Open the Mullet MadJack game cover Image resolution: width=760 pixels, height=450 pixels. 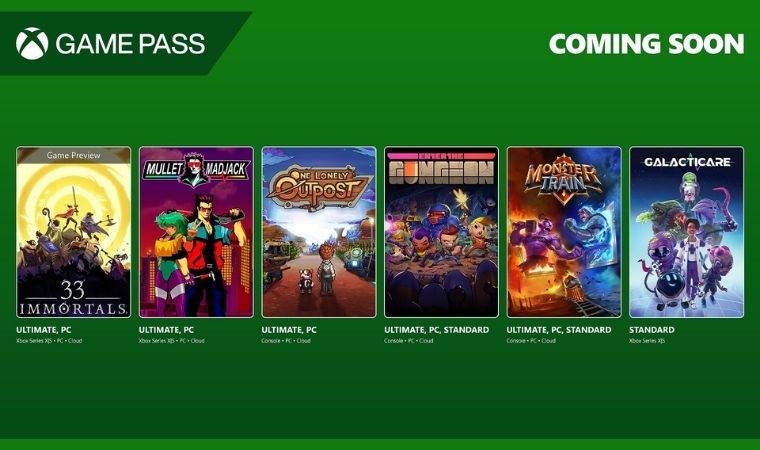tap(196, 232)
